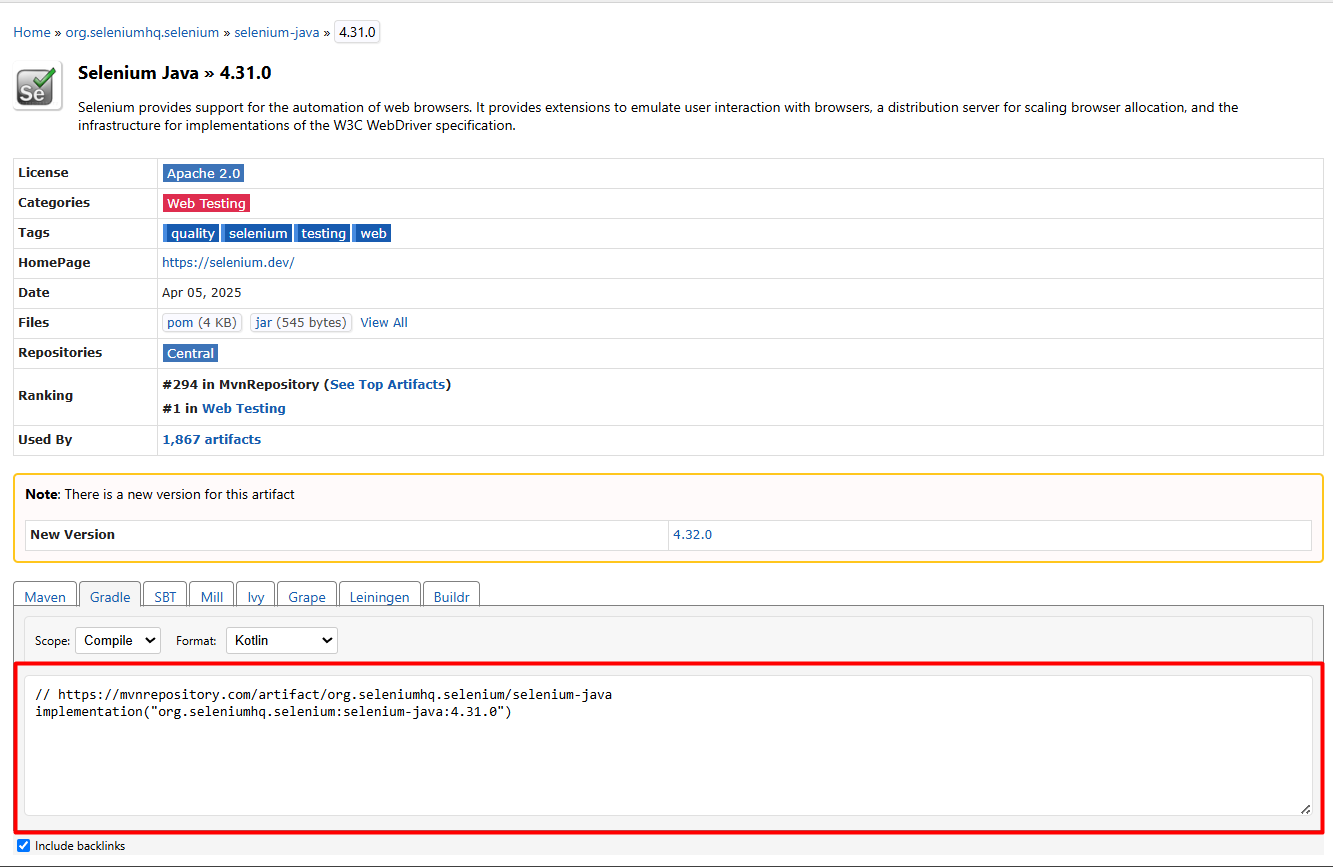
Task: Switch to the SBT tab
Action: (x=165, y=596)
